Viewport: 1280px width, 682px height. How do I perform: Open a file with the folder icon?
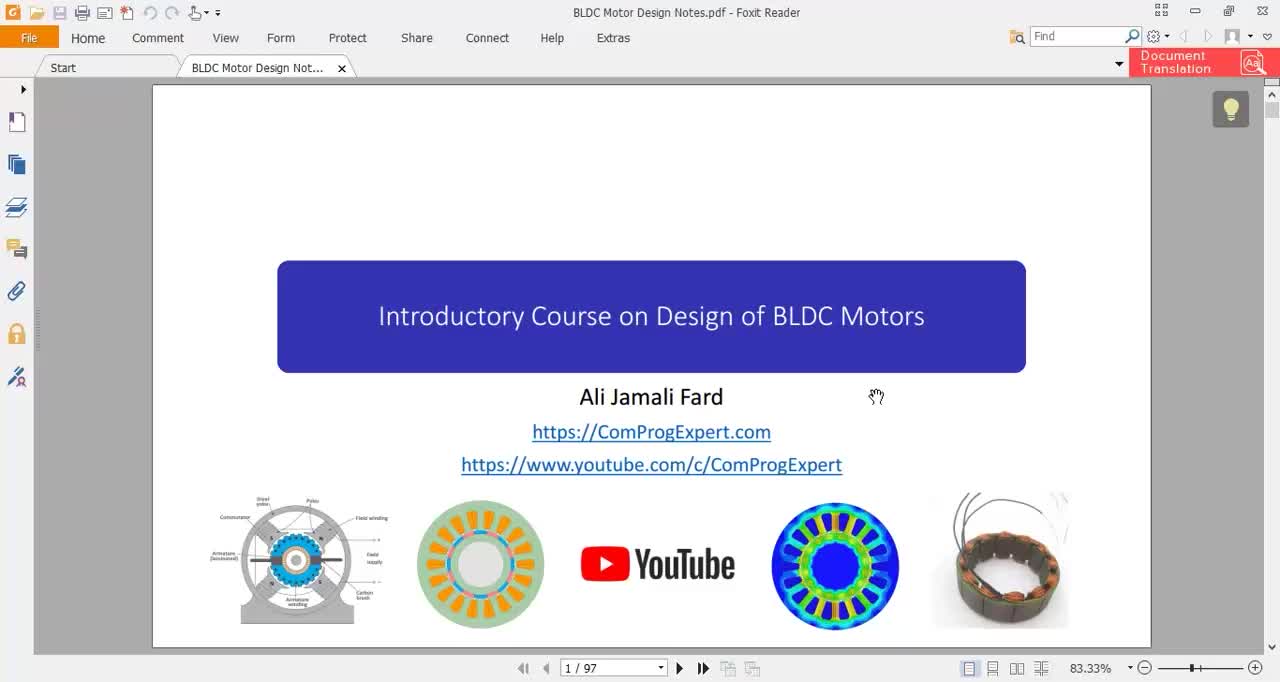(x=36, y=13)
